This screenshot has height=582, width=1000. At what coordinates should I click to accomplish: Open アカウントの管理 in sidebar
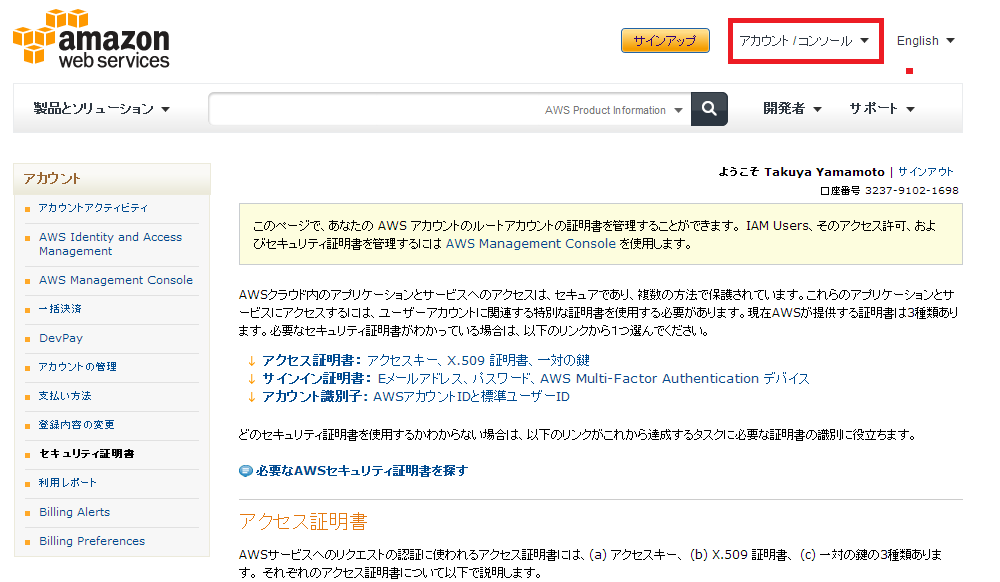tap(77, 367)
